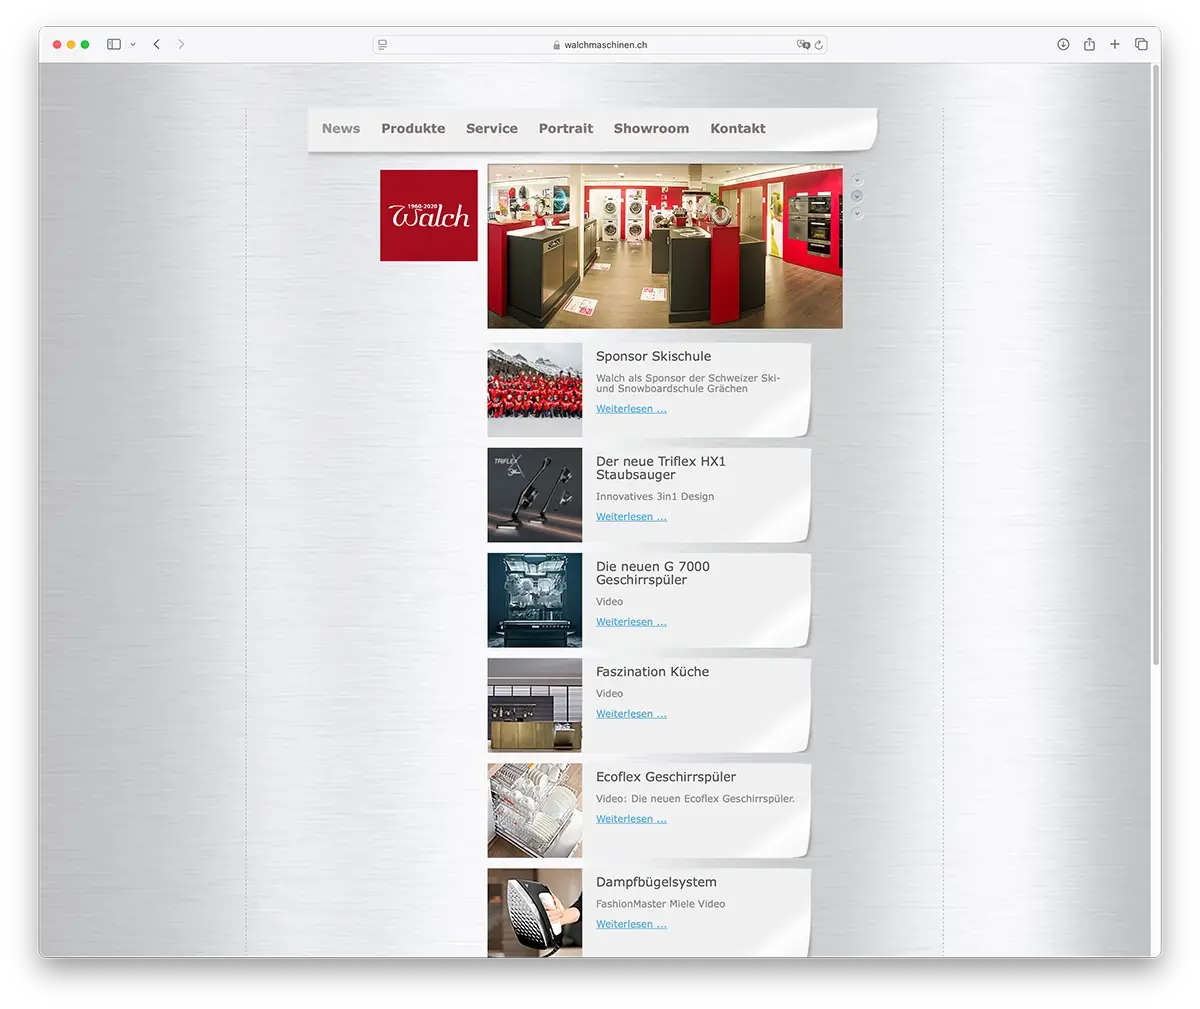Click the red Walch logo
1200x1009 pixels.
point(429,215)
